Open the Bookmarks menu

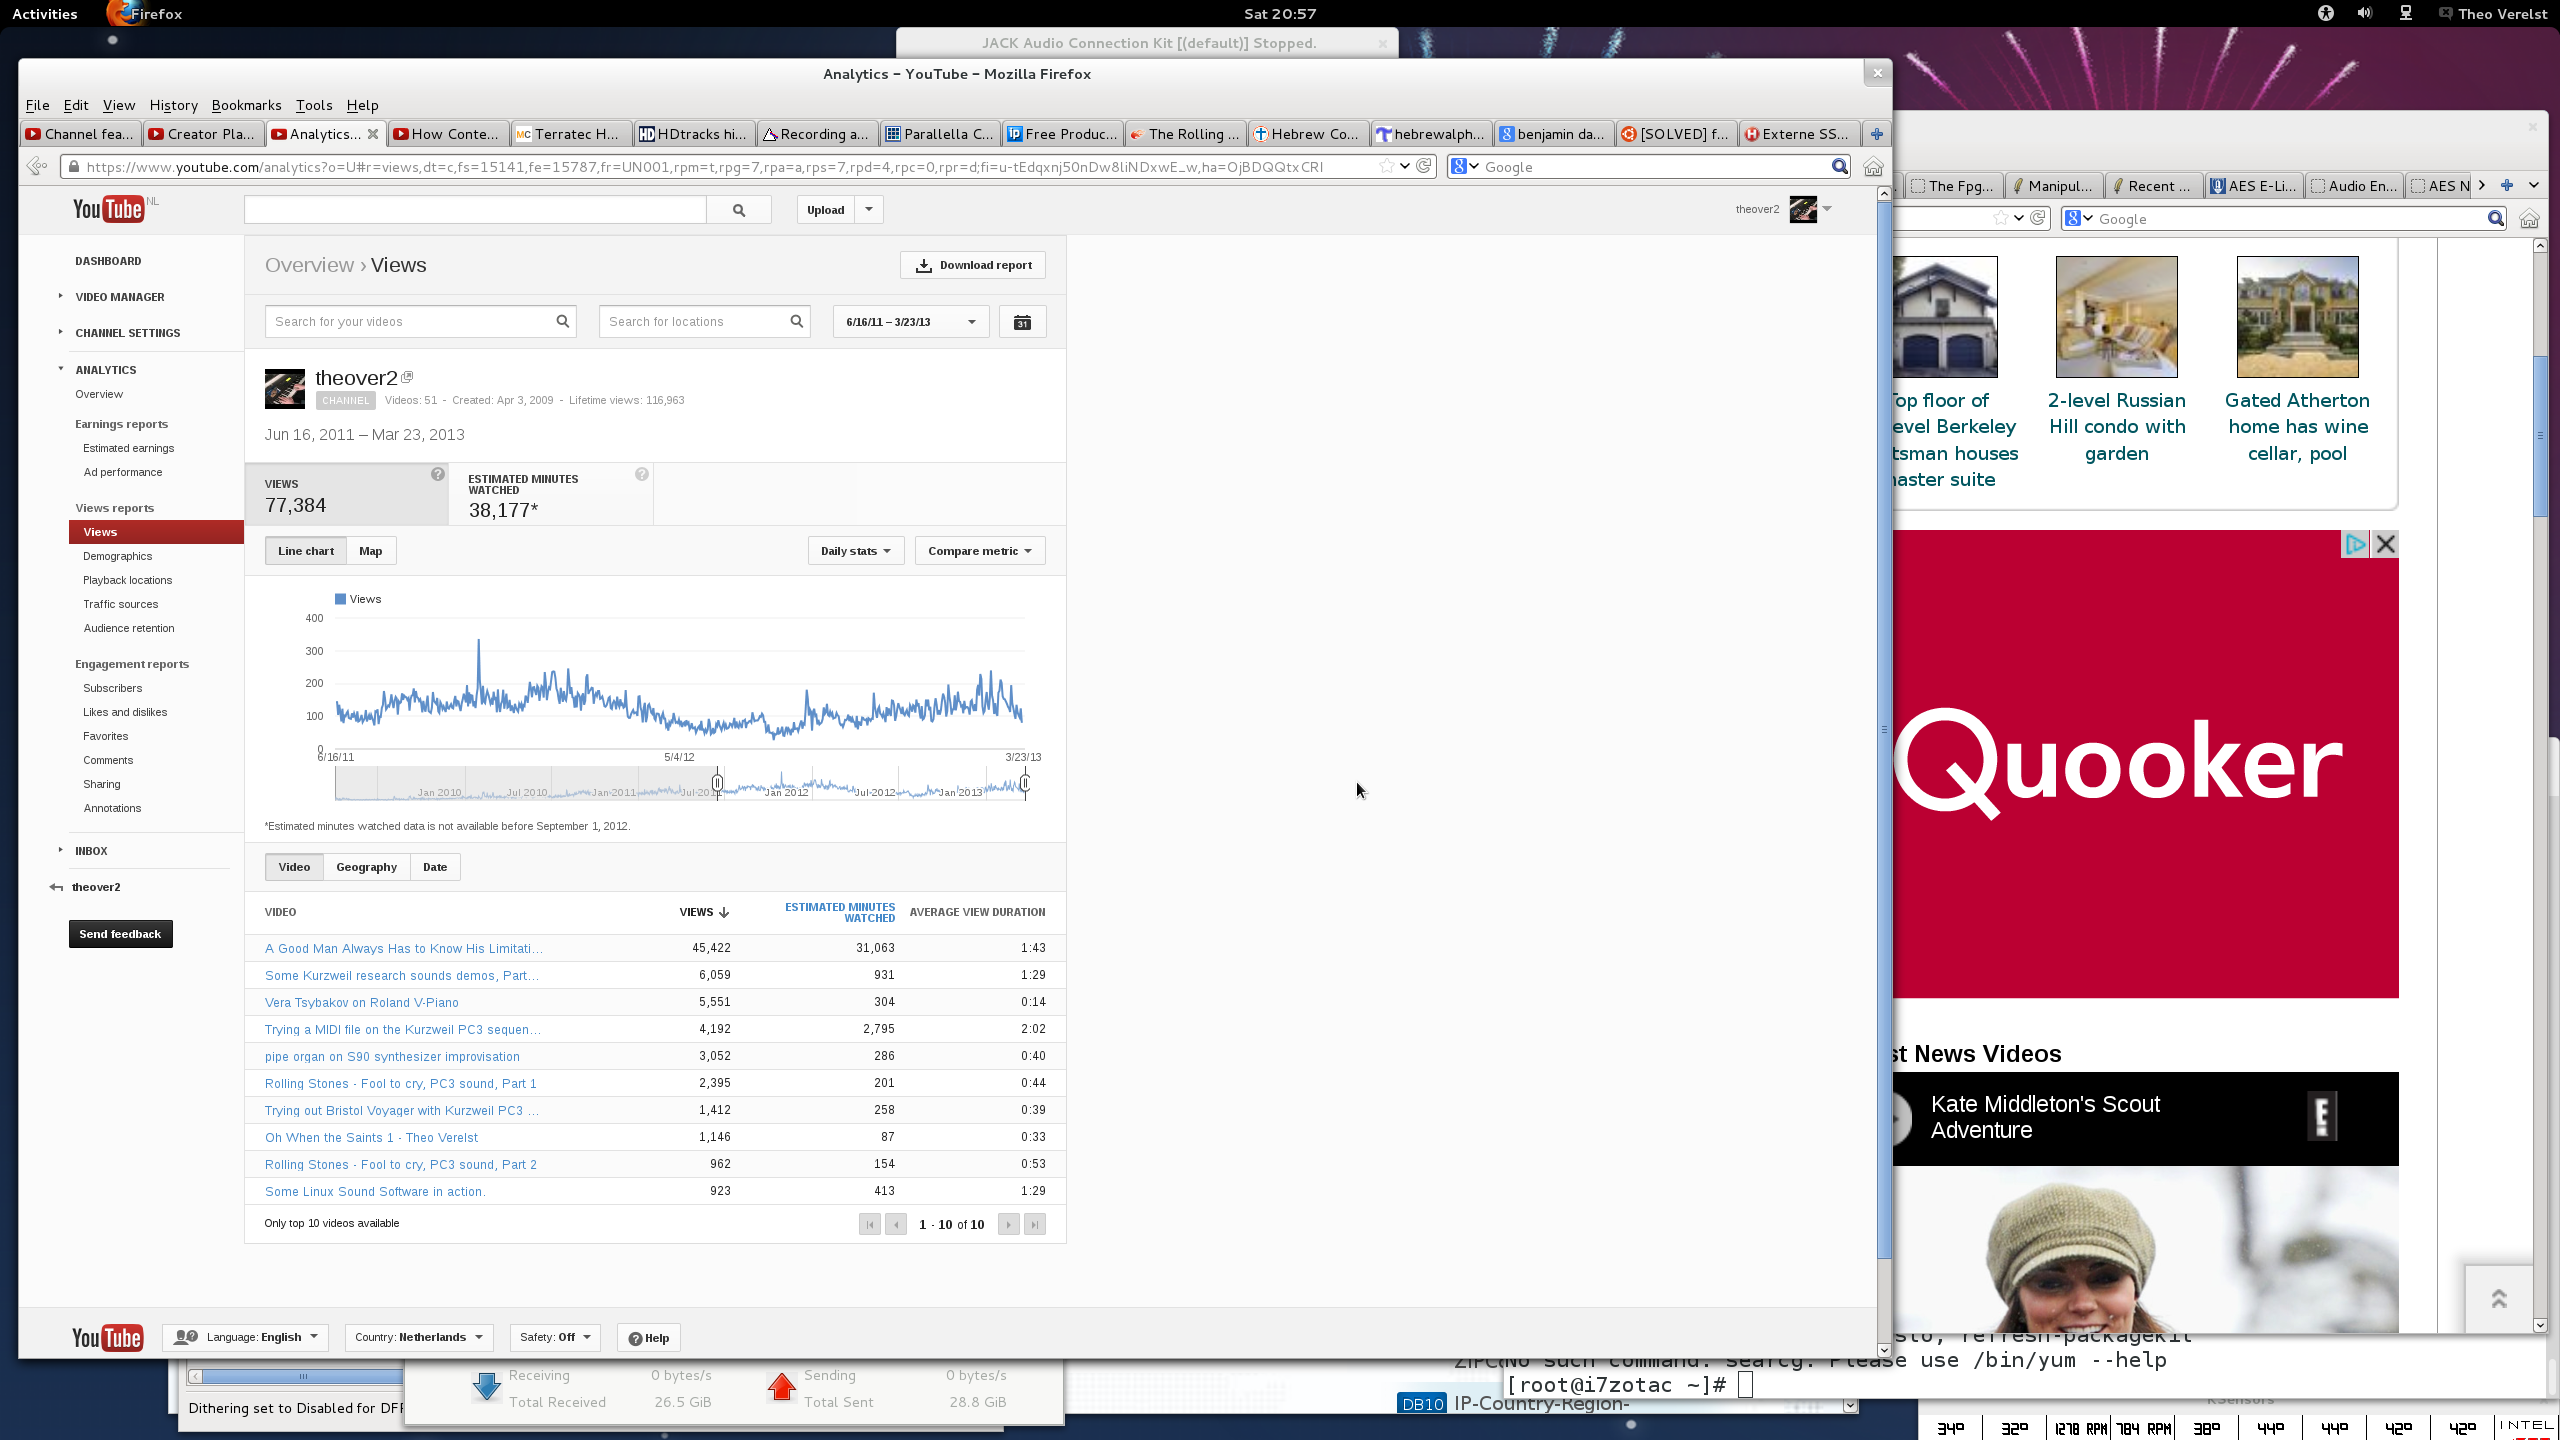pos(246,105)
